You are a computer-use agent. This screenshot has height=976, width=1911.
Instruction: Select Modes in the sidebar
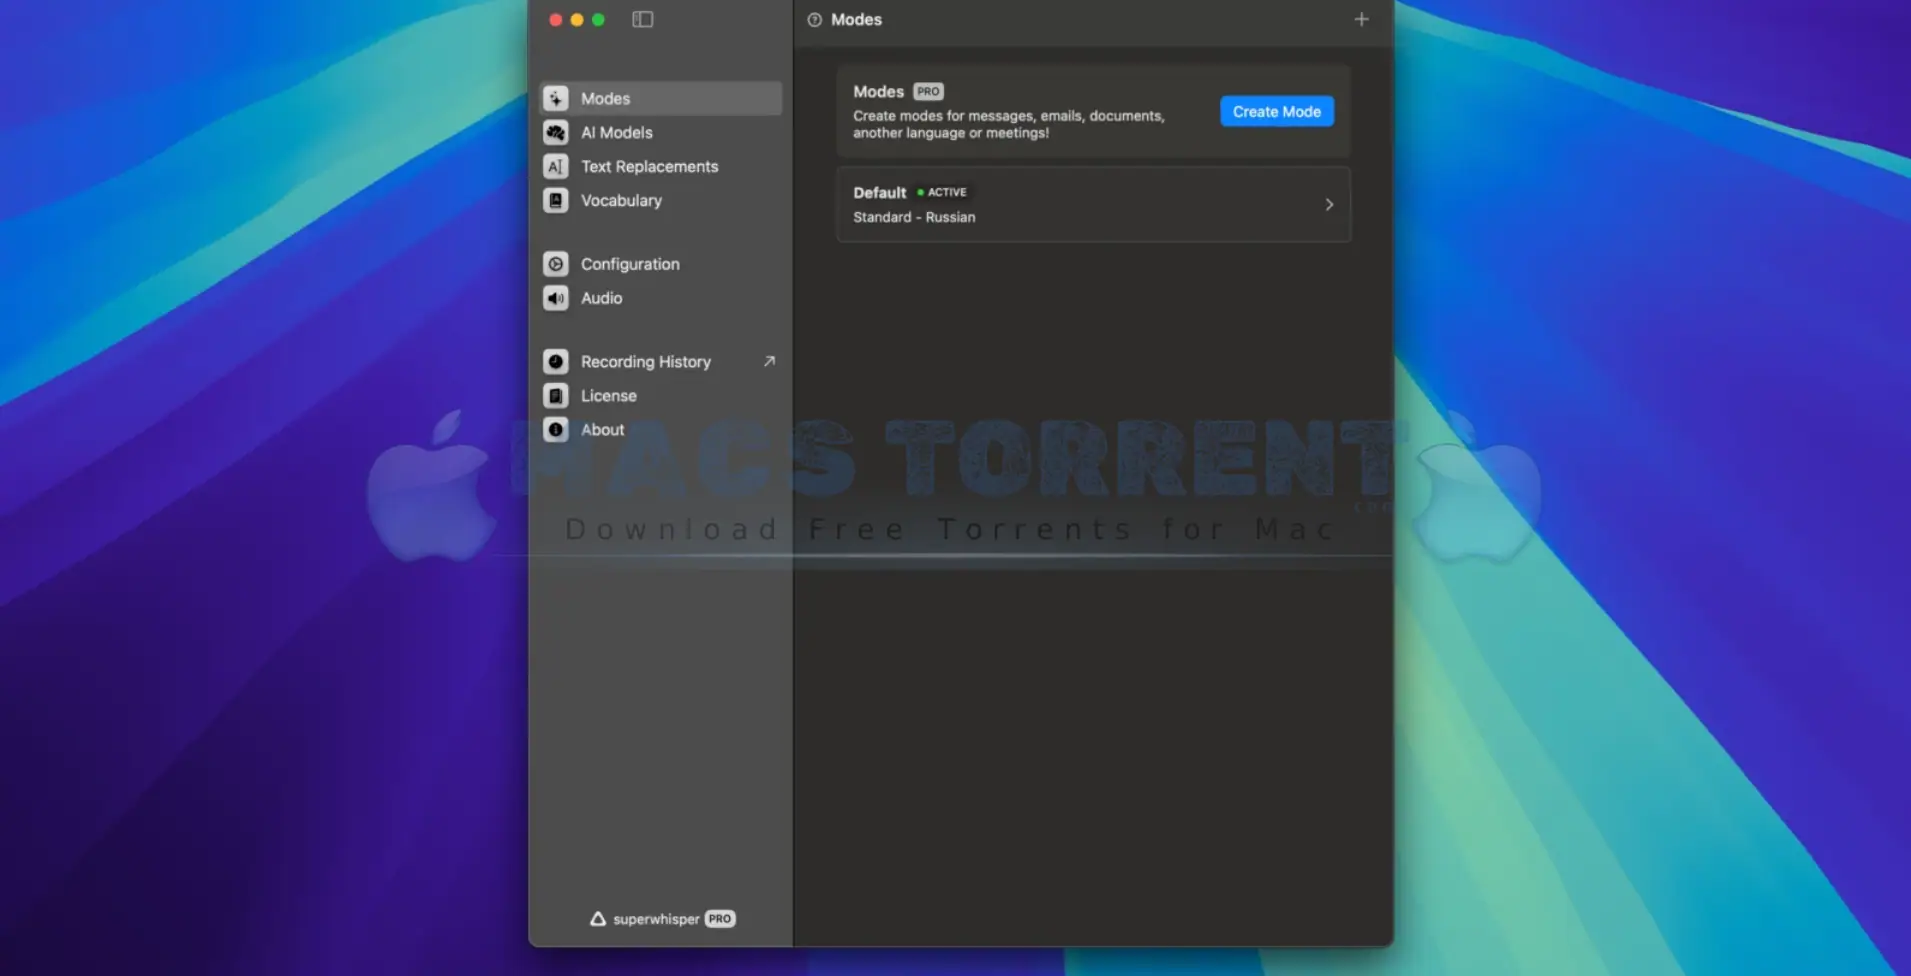coord(661,98)
